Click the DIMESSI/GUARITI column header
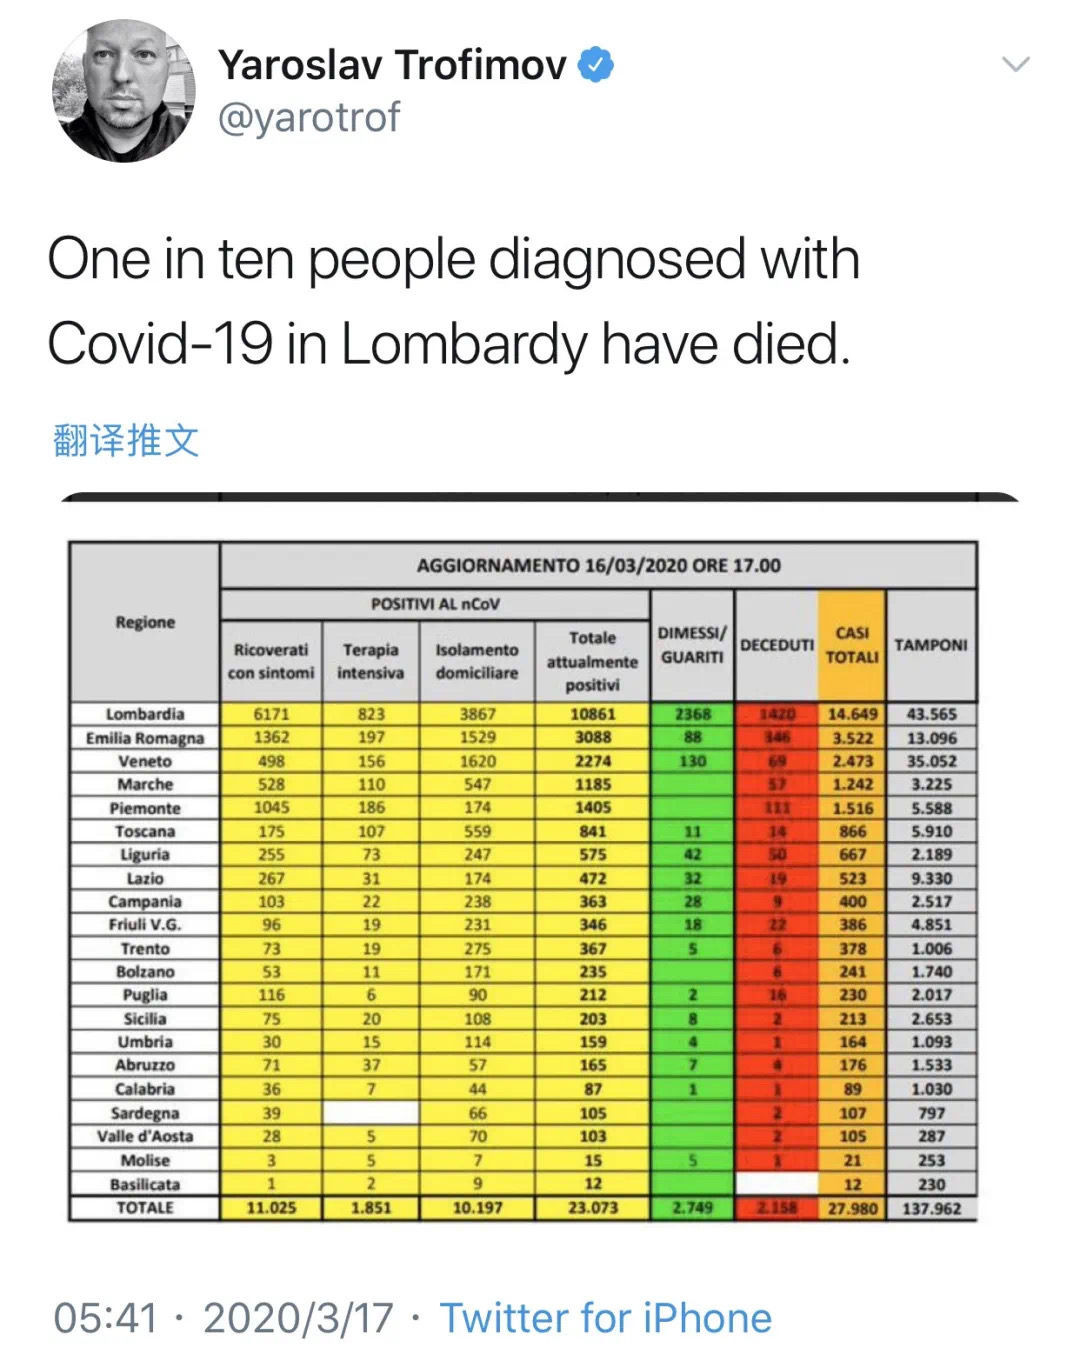This screenshot has width=1080, height=1368. [x=692, y=645]
